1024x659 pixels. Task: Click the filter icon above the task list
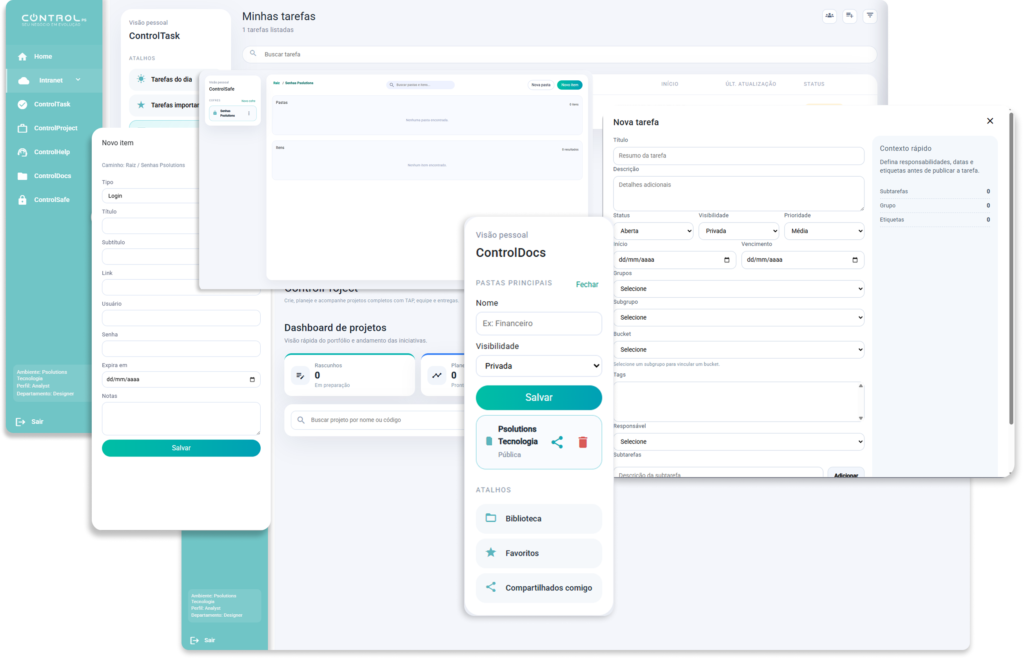[x=869, y=16]
